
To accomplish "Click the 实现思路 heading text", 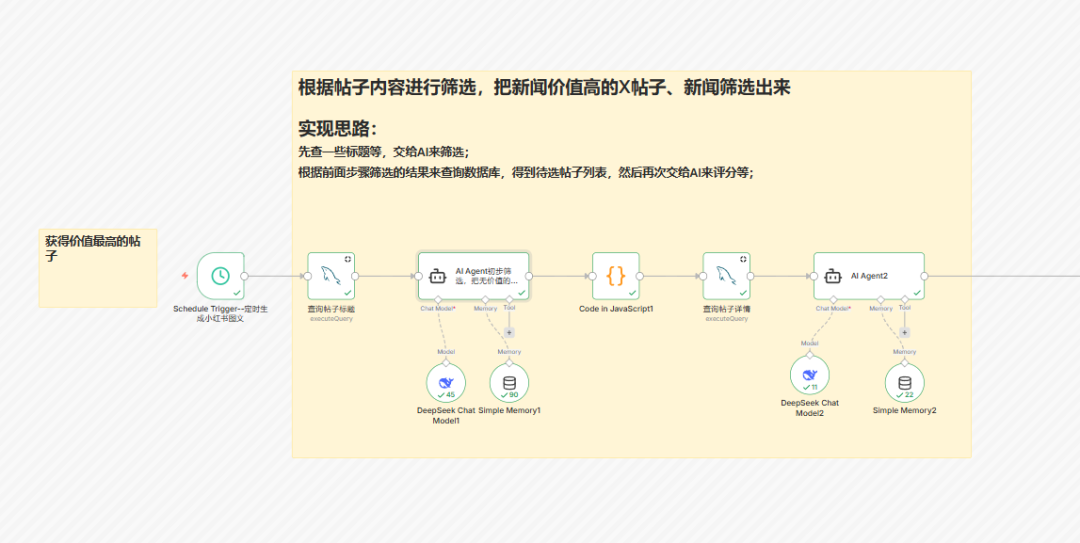I will click(x=338, y=129).
